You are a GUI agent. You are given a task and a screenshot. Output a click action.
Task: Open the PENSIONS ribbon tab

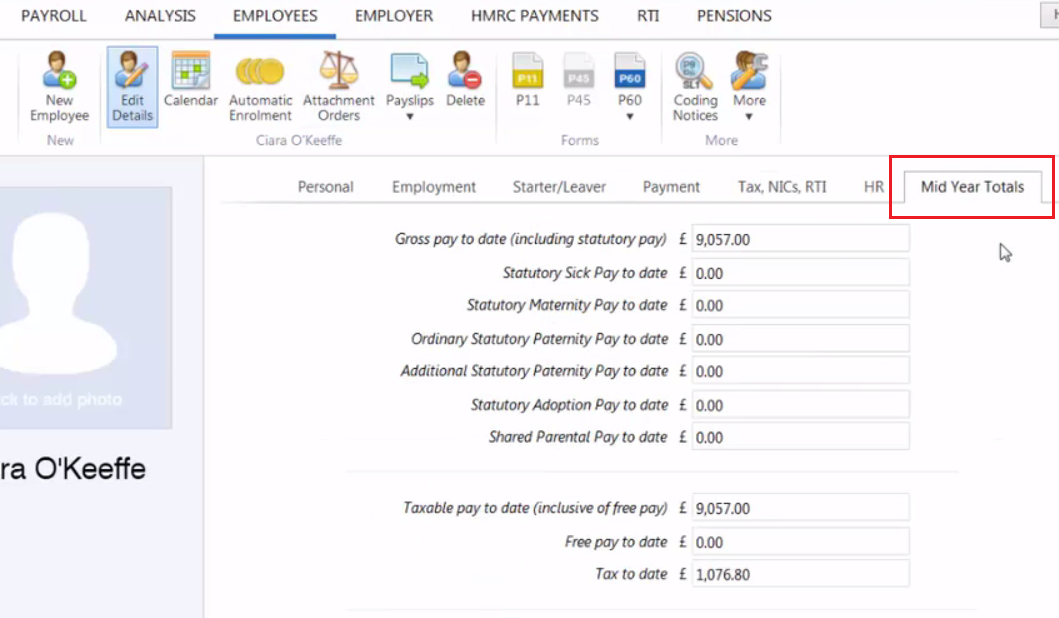coord(734,16)
